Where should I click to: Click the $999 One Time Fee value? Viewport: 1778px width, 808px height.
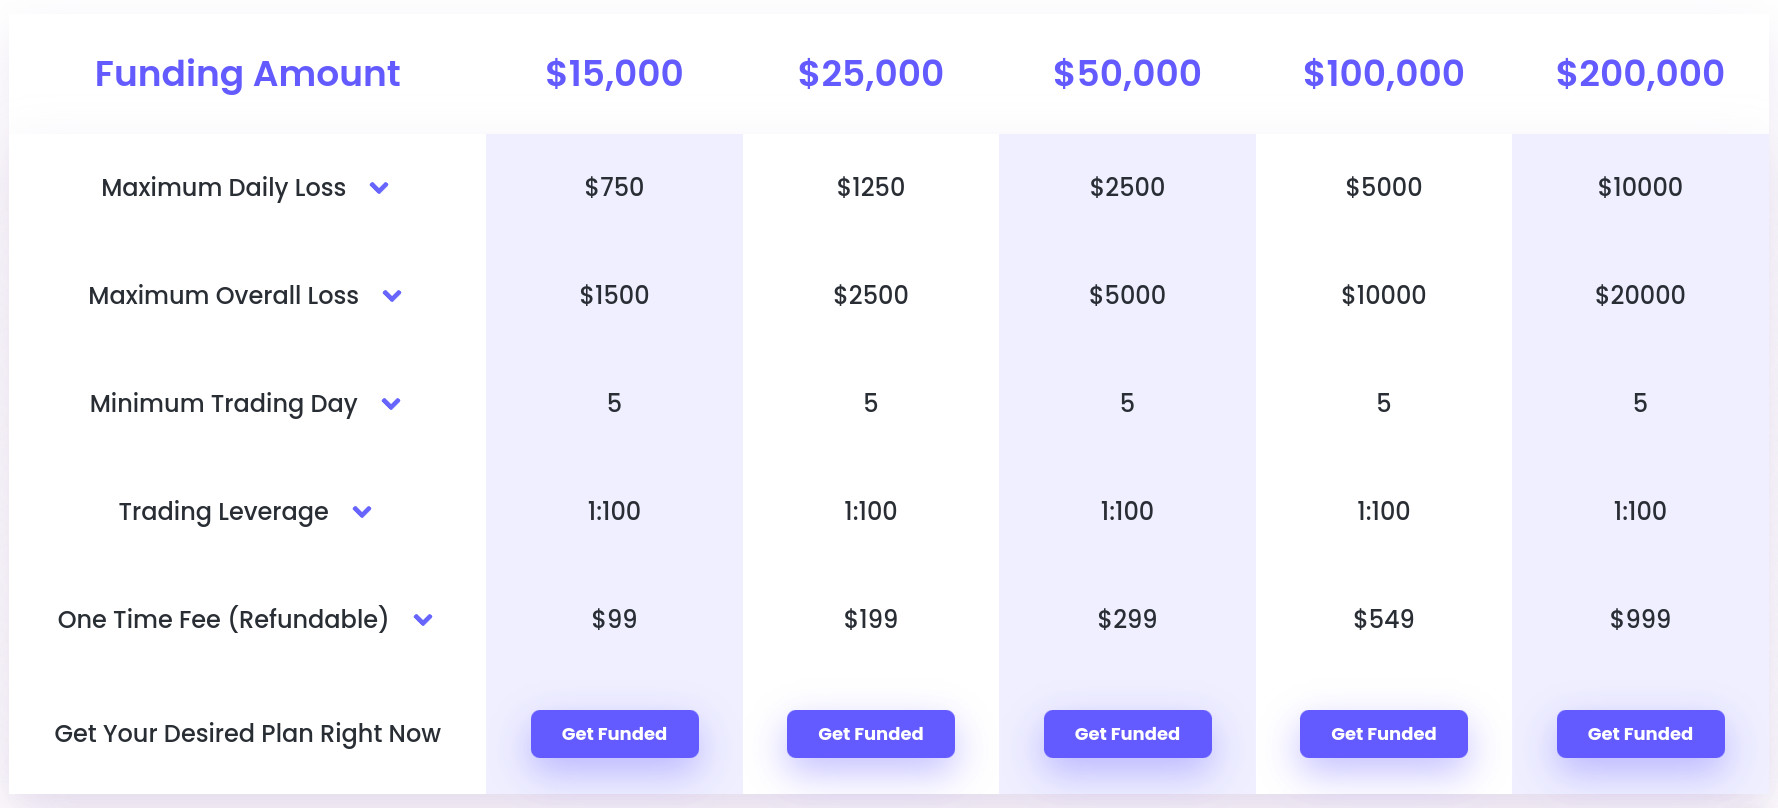tap(1640, 619)
